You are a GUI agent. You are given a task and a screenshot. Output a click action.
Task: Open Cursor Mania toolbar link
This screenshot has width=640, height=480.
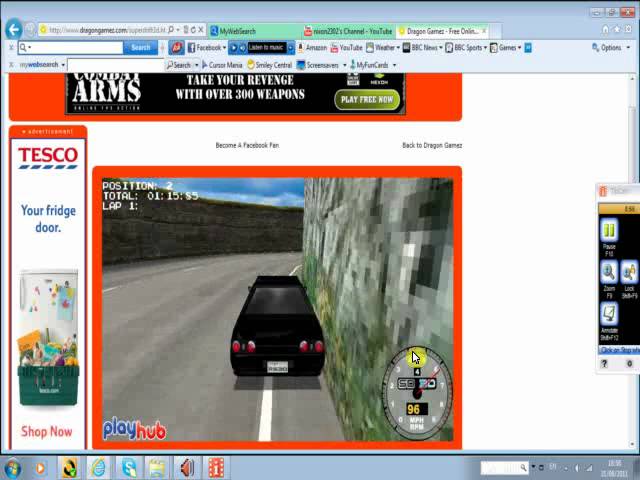tap(222, 65)
